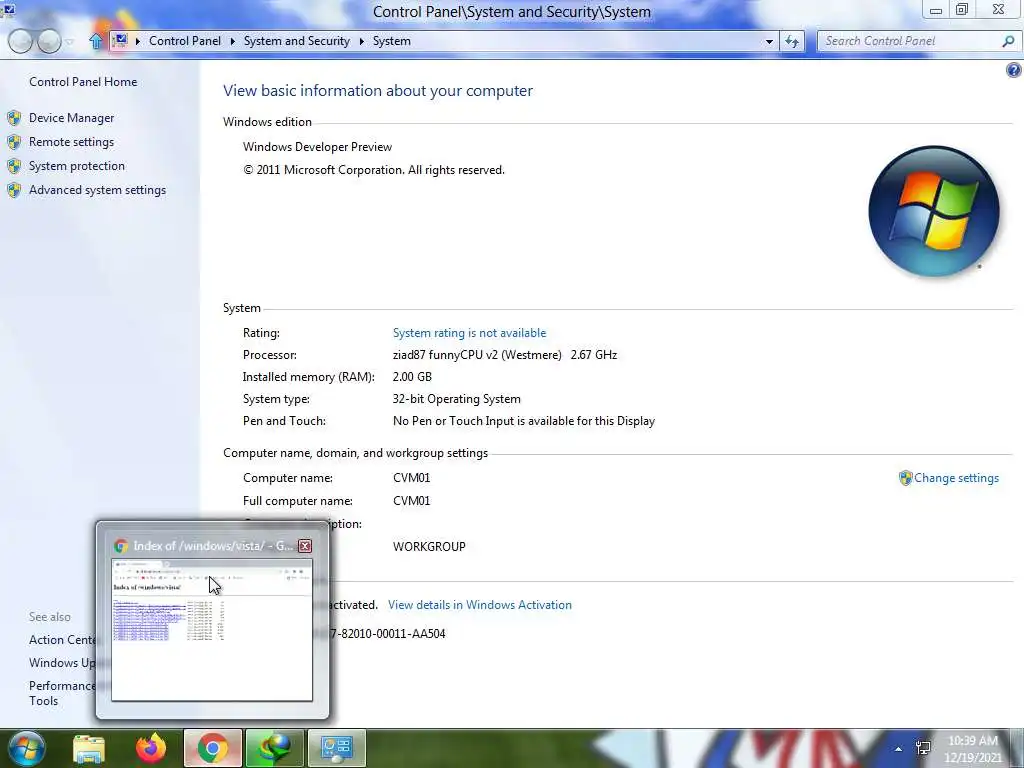Click the Control Panel taskbar button
Image resolution: width=1024 pixels, height=768 pixels.
coord(337,748)
